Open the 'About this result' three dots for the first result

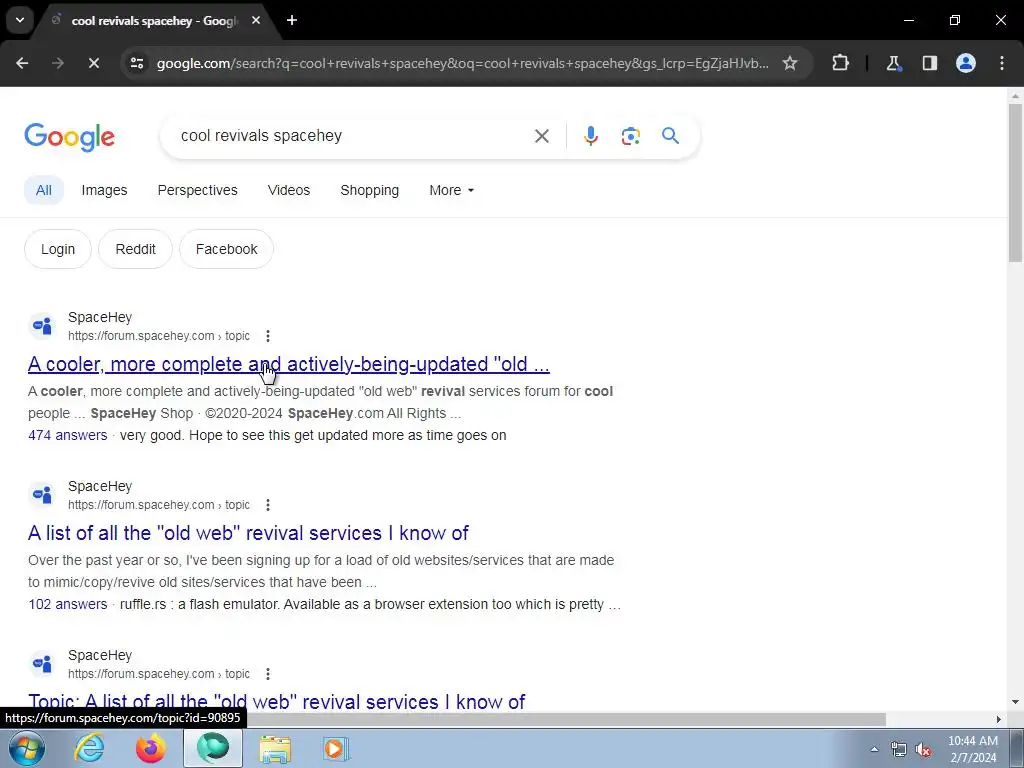pos(268,336)
